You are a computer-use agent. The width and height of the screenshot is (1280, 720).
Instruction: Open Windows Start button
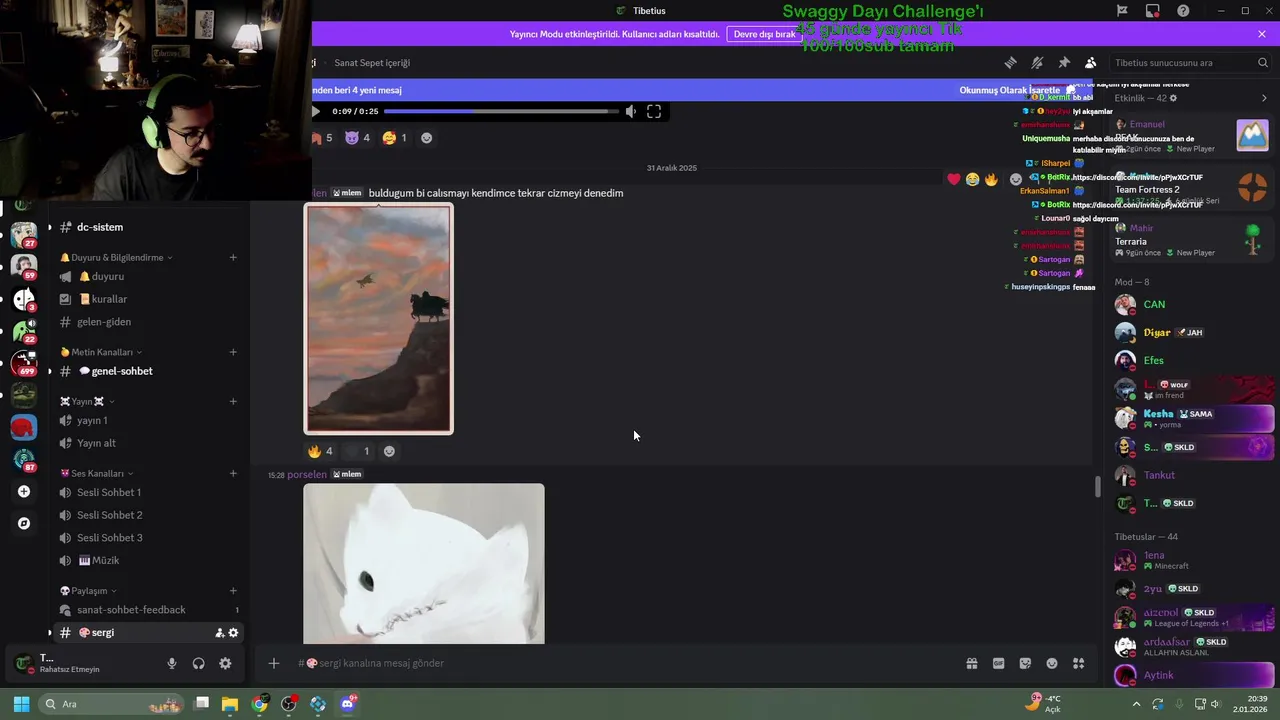pyautogui.click(x=21, y=704)
